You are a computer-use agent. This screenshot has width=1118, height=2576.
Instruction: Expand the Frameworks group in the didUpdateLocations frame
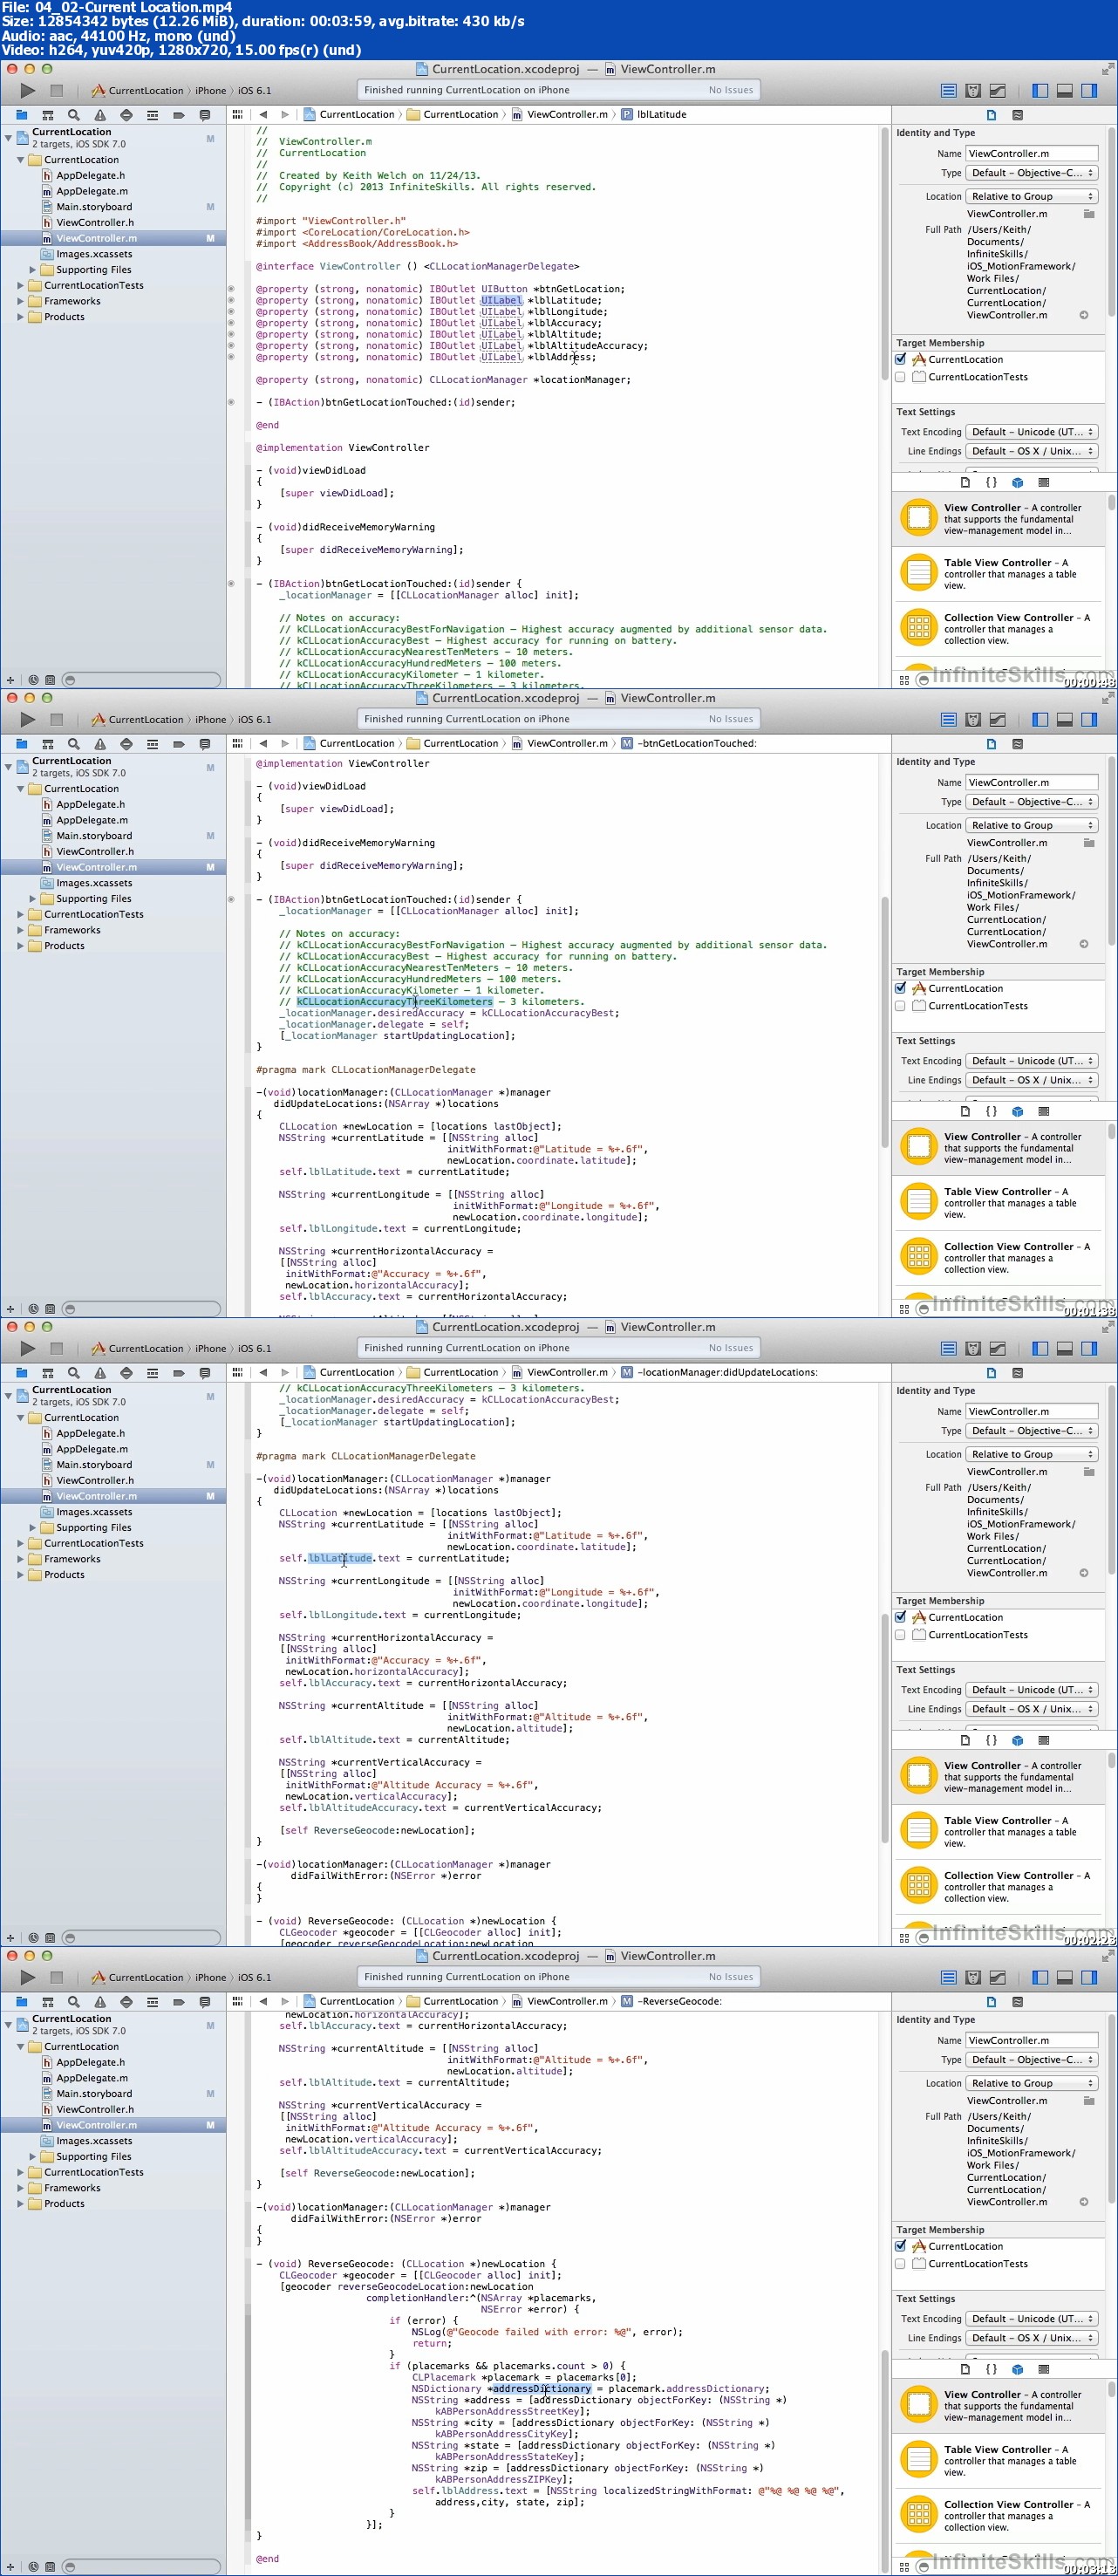coord(20,1559)
